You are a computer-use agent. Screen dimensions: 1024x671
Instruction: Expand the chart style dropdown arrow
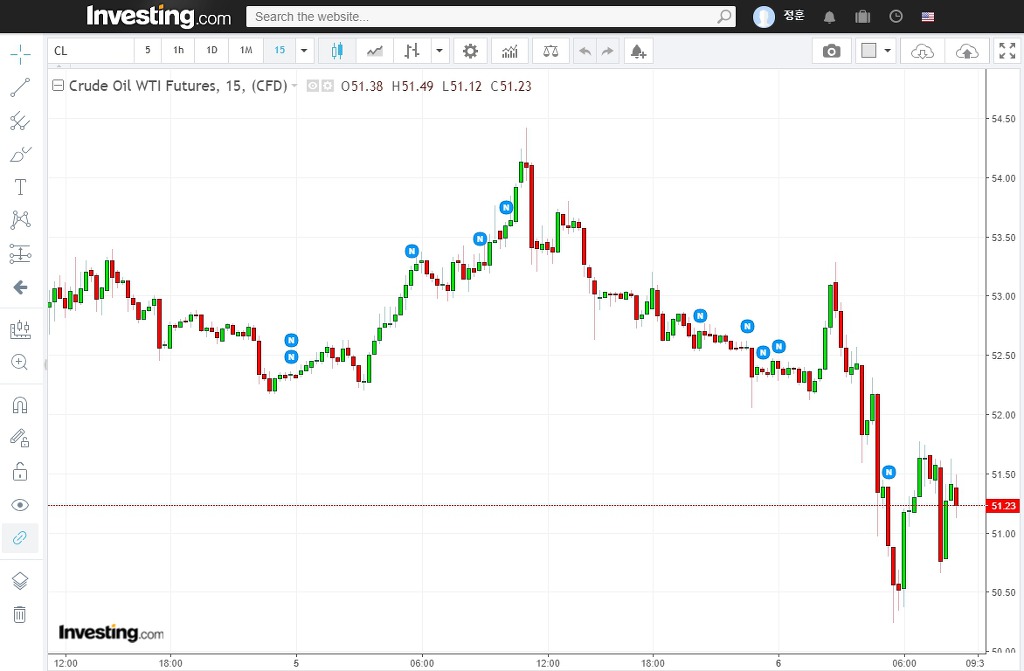click(x=440, y=51)
